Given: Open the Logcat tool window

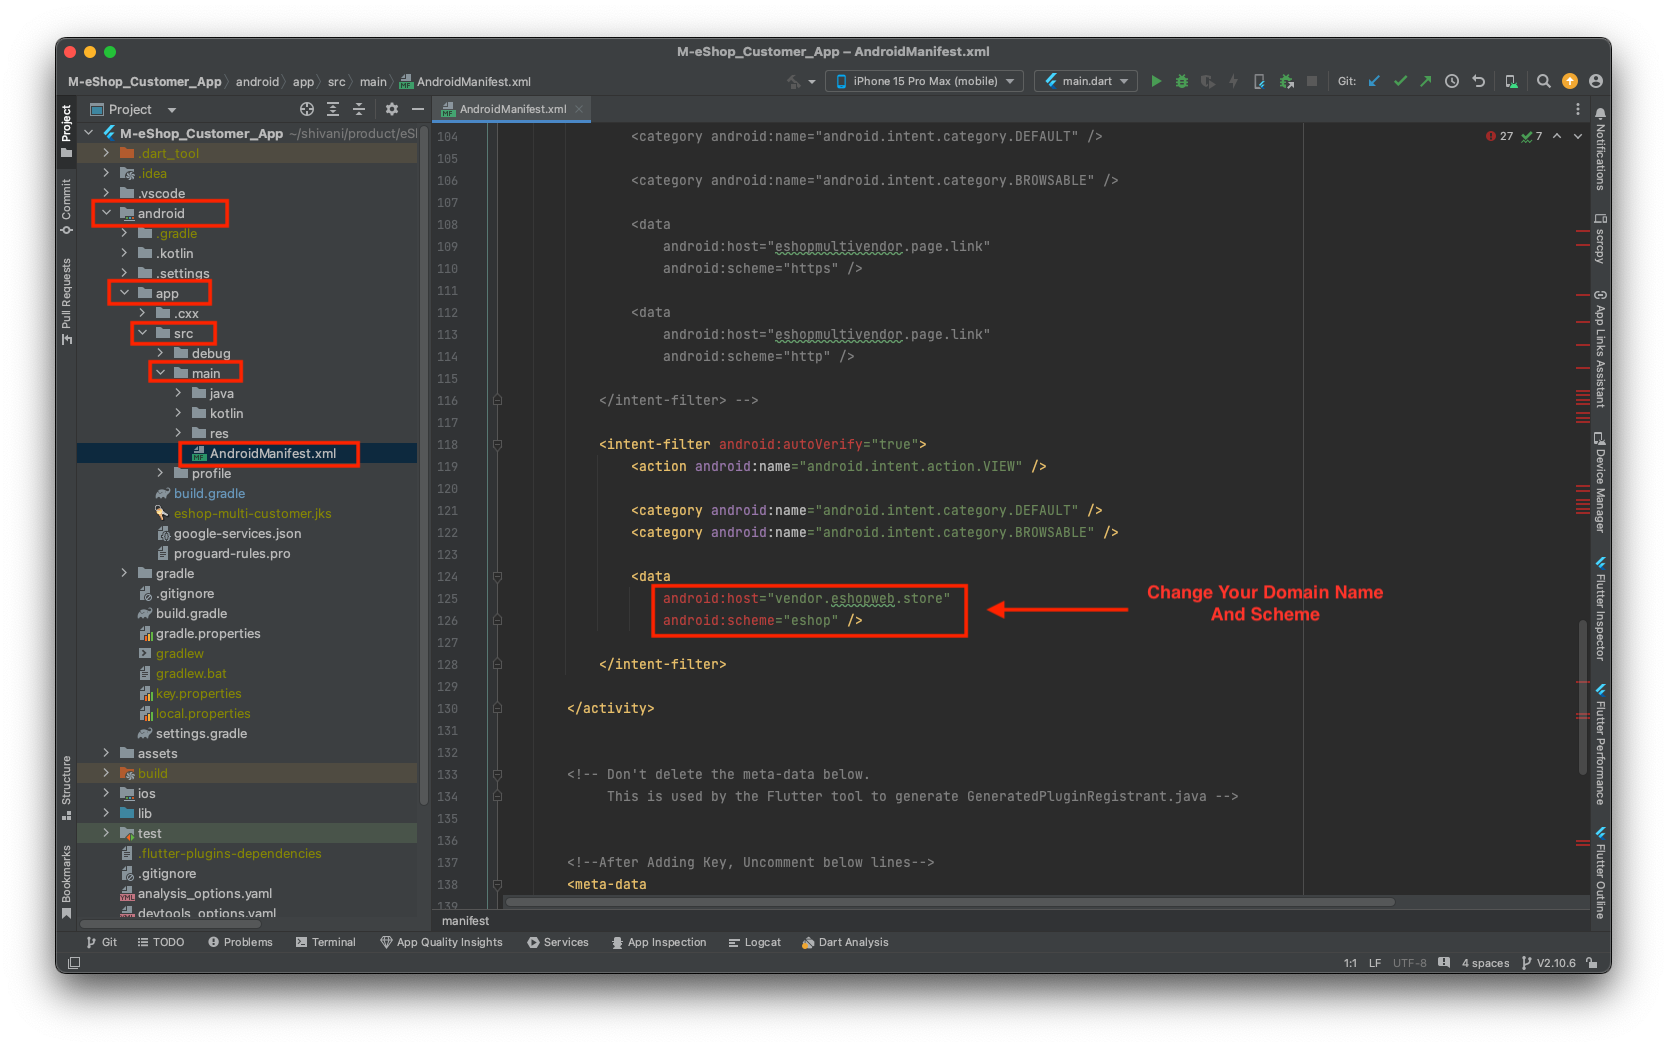Looking at the screenshot, I should (x=755, y=942).
